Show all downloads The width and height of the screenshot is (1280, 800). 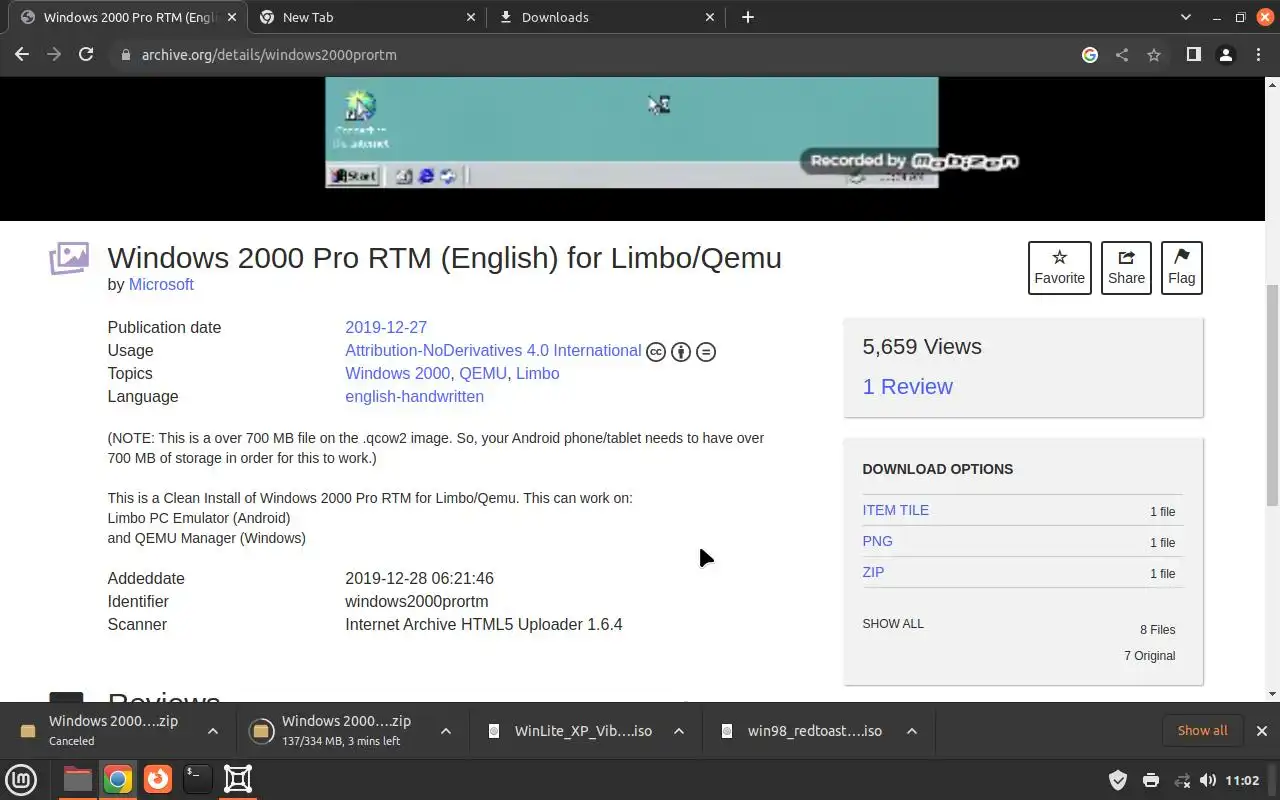coord(1202,731)
